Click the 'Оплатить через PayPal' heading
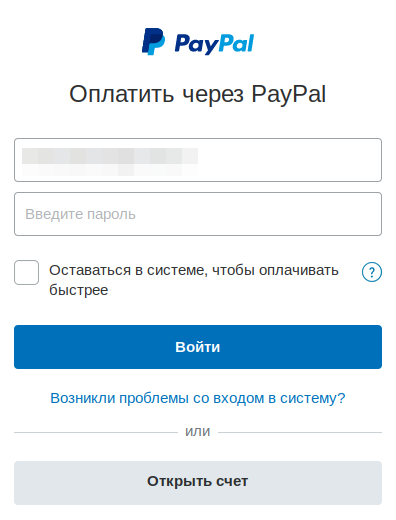Viewport: 396px width, 520px height. point(197,94)
